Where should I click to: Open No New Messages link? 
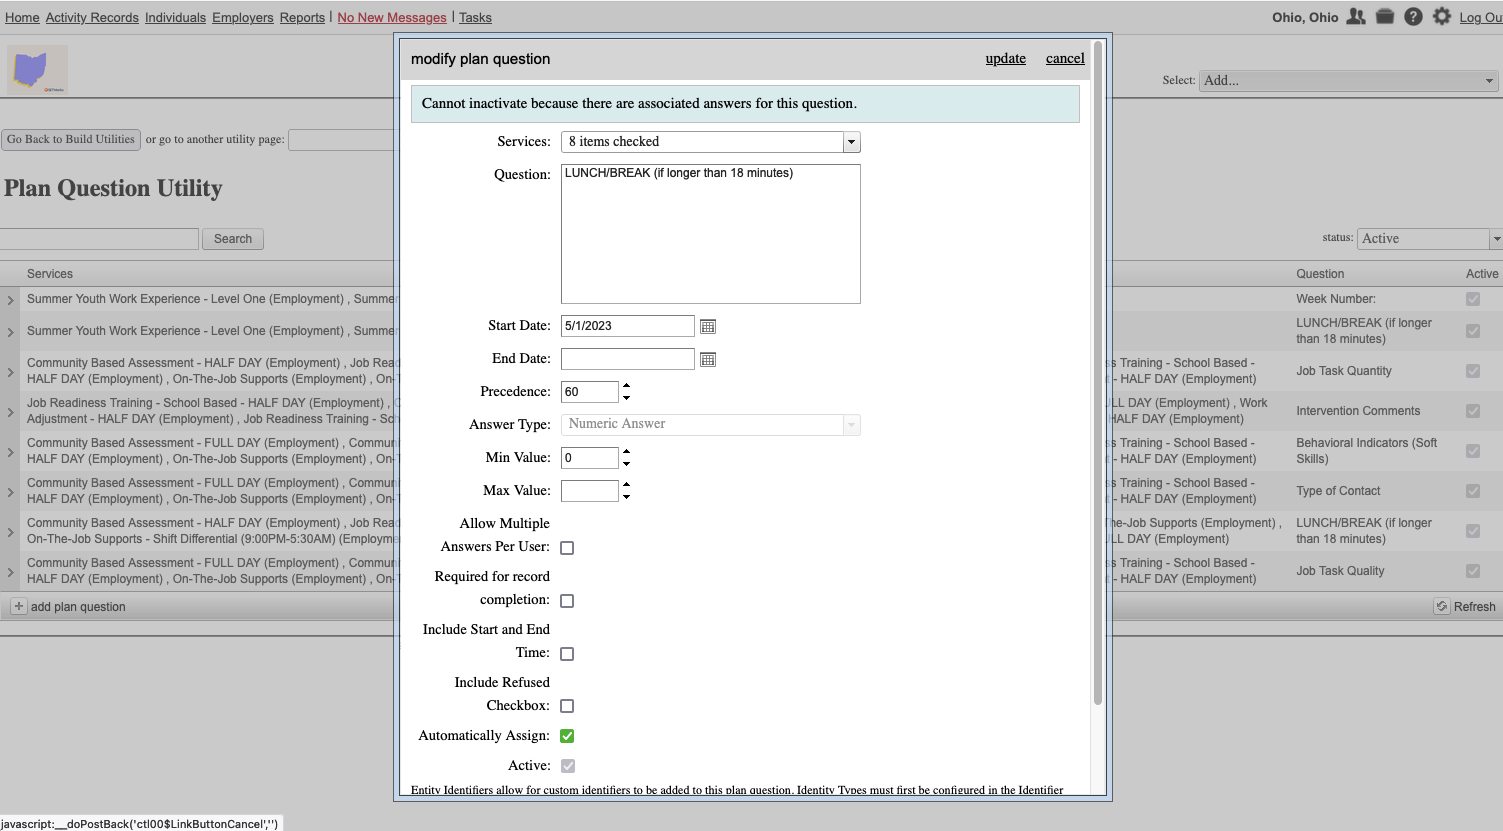click(x=392, y=17)
